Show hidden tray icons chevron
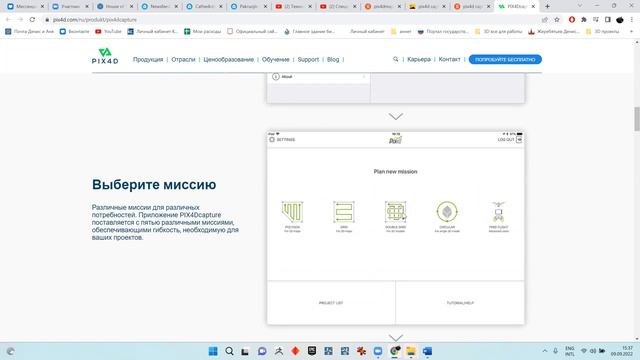Viewport: 640px width, 360px height. [x=544, y=351]
